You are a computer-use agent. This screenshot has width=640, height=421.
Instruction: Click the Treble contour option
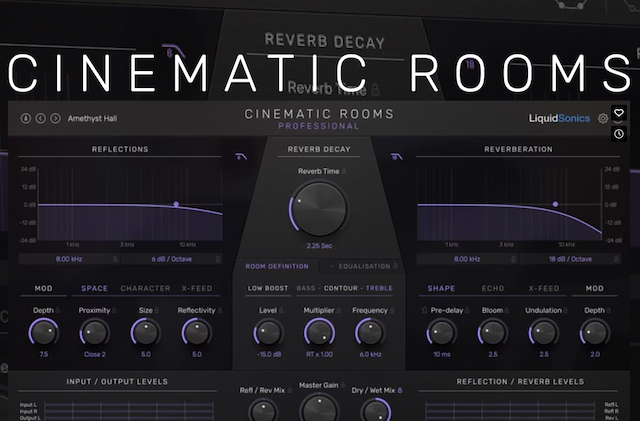pyautogui.click(x=379, y=288)
